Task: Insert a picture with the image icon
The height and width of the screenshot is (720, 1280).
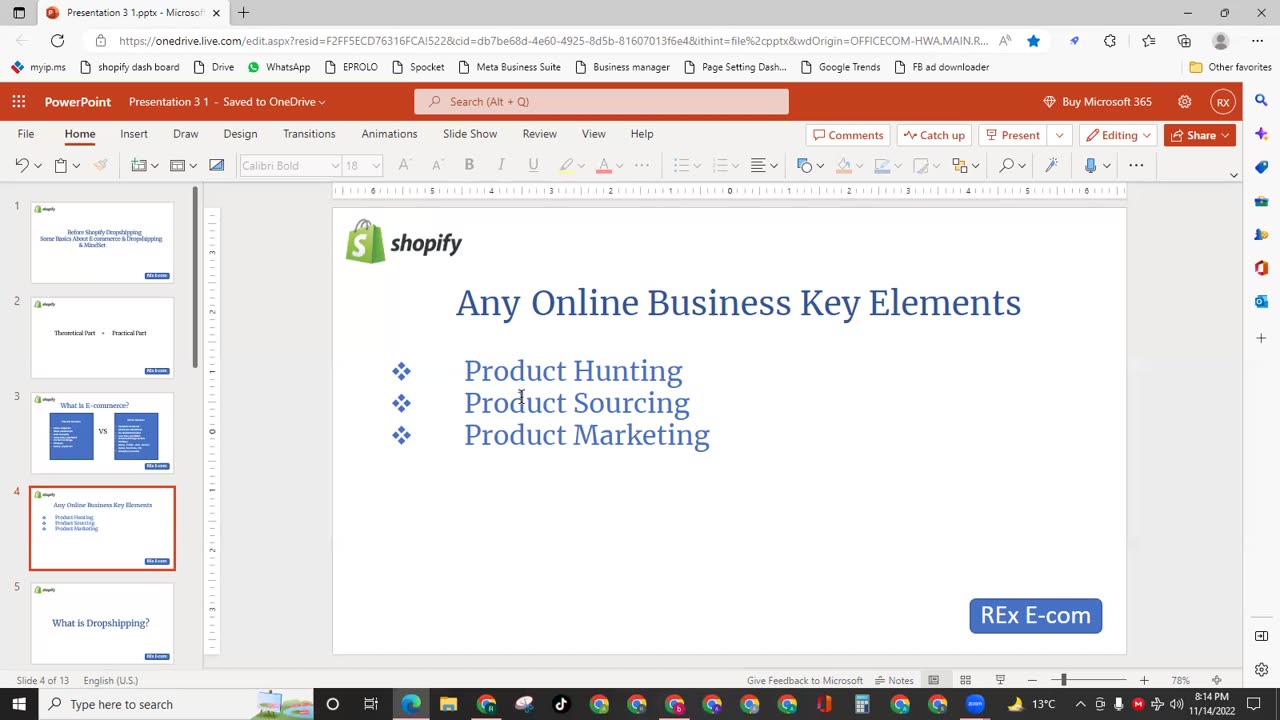Action: 216,165
